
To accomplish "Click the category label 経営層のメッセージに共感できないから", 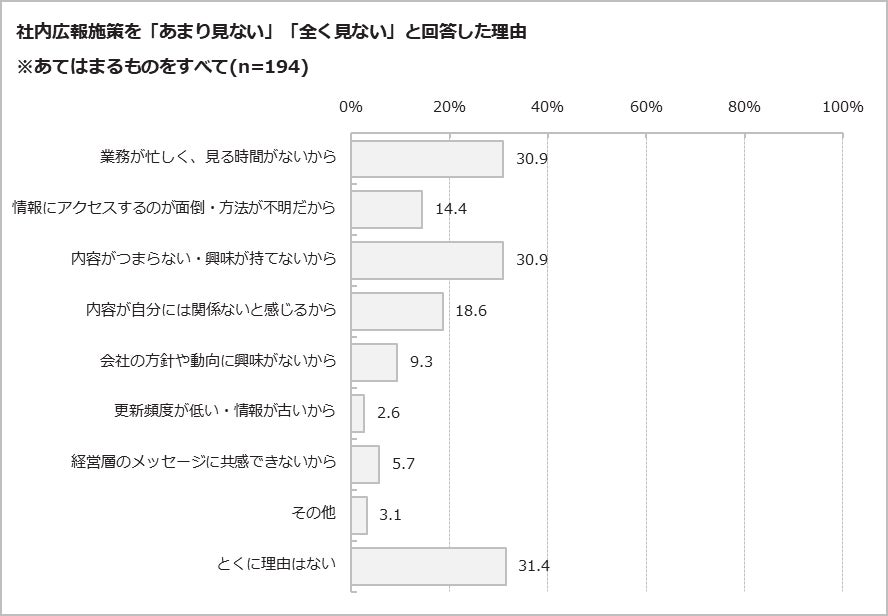I will point(203,461).
